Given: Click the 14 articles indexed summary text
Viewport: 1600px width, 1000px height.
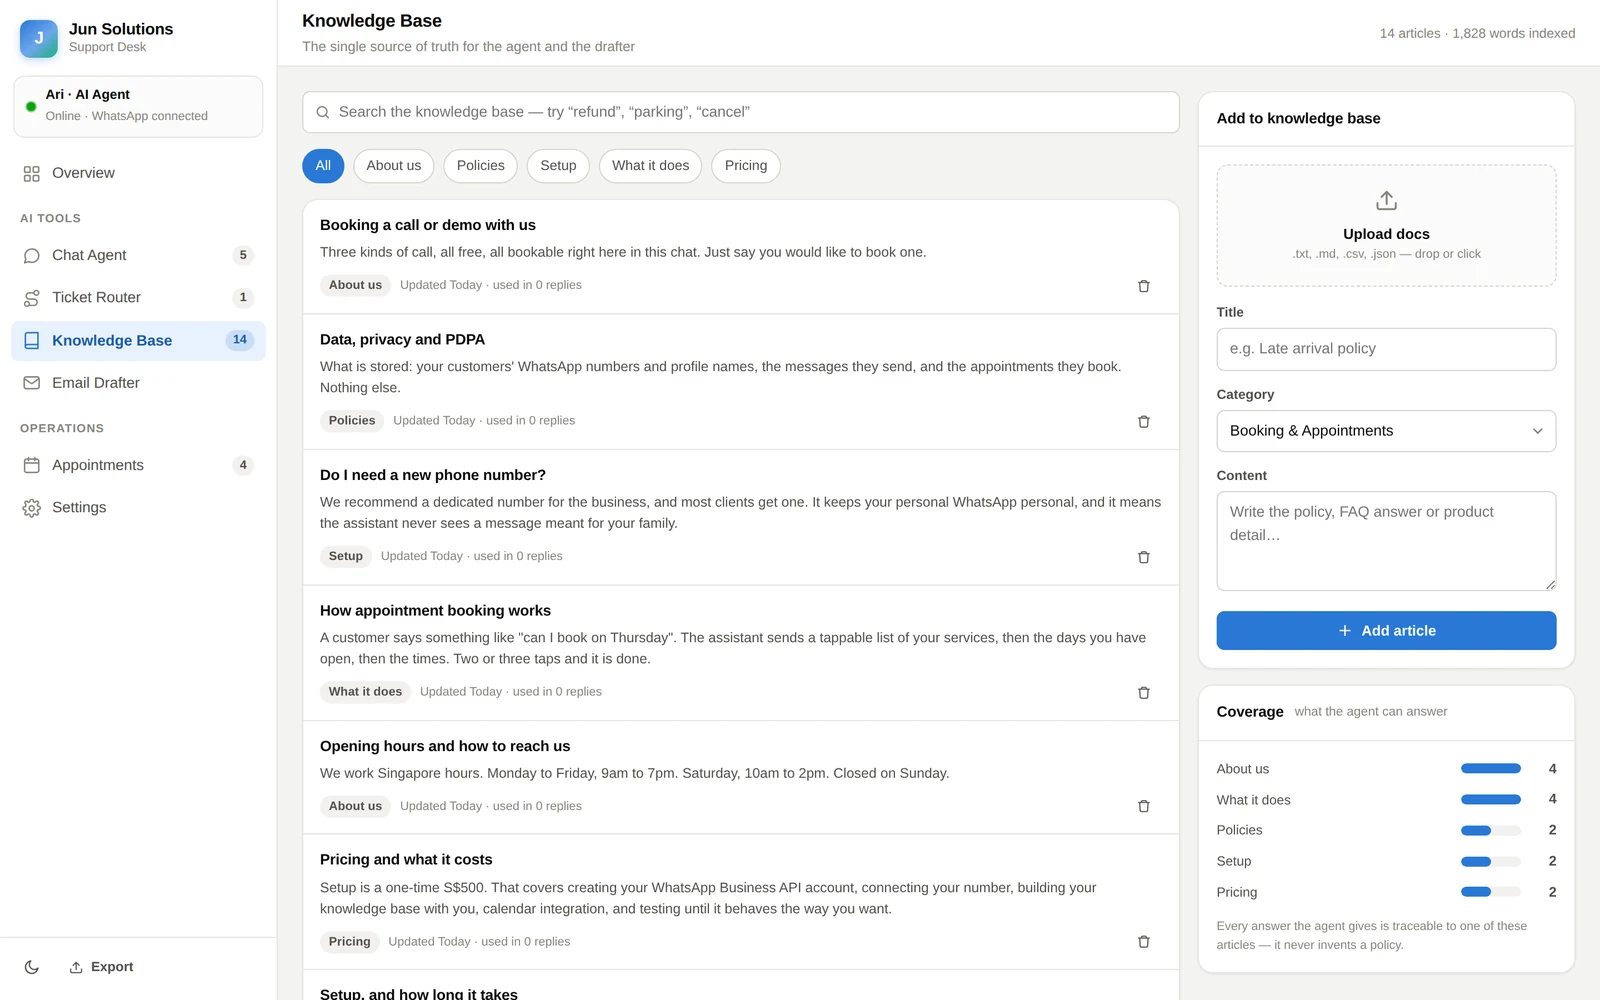Looking at the screenshot, I should point(1477,34).
